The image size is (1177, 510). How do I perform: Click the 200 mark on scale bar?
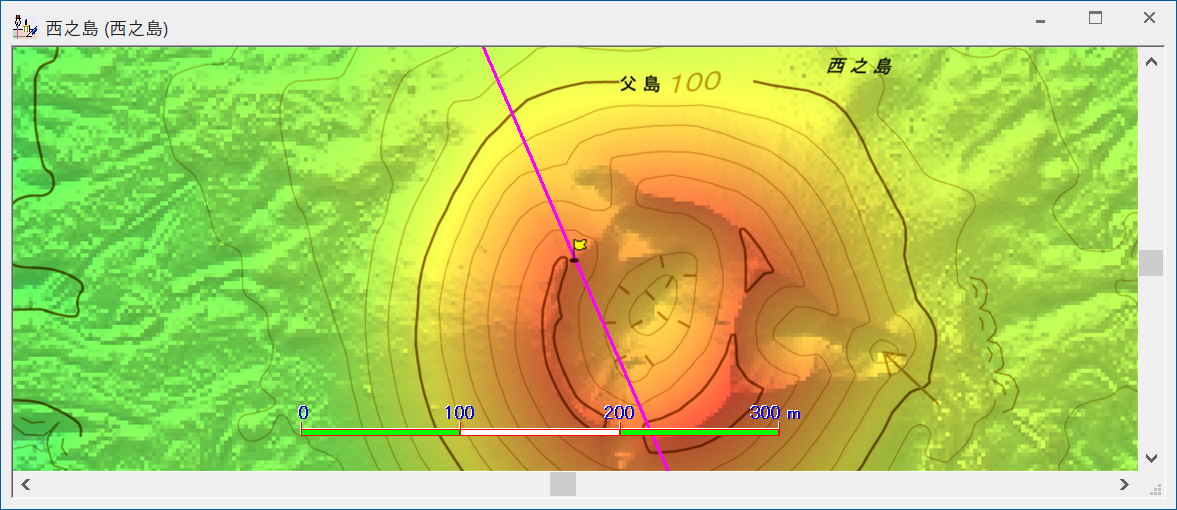619,412
